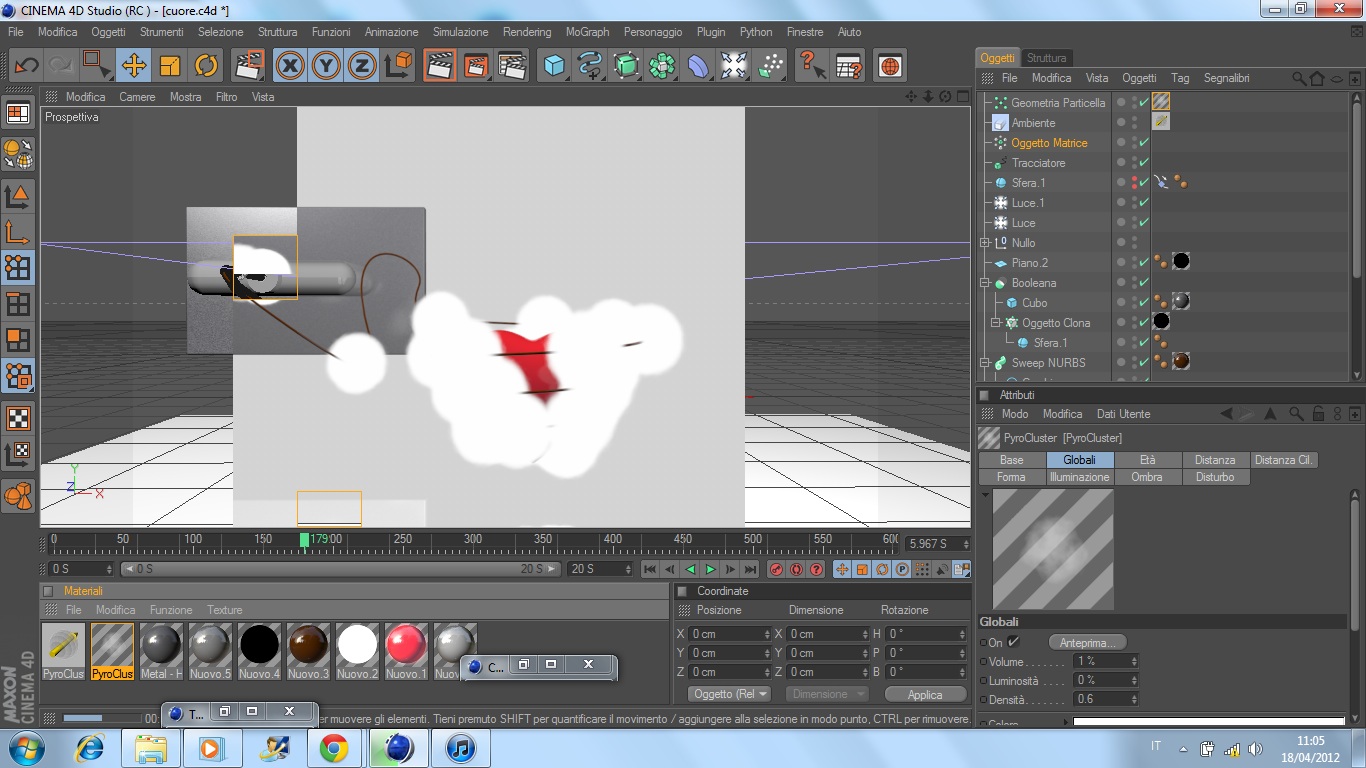1366x768 pixels.
Task: Click the green timeline marker at frame 179
Action: pos(304,540)
